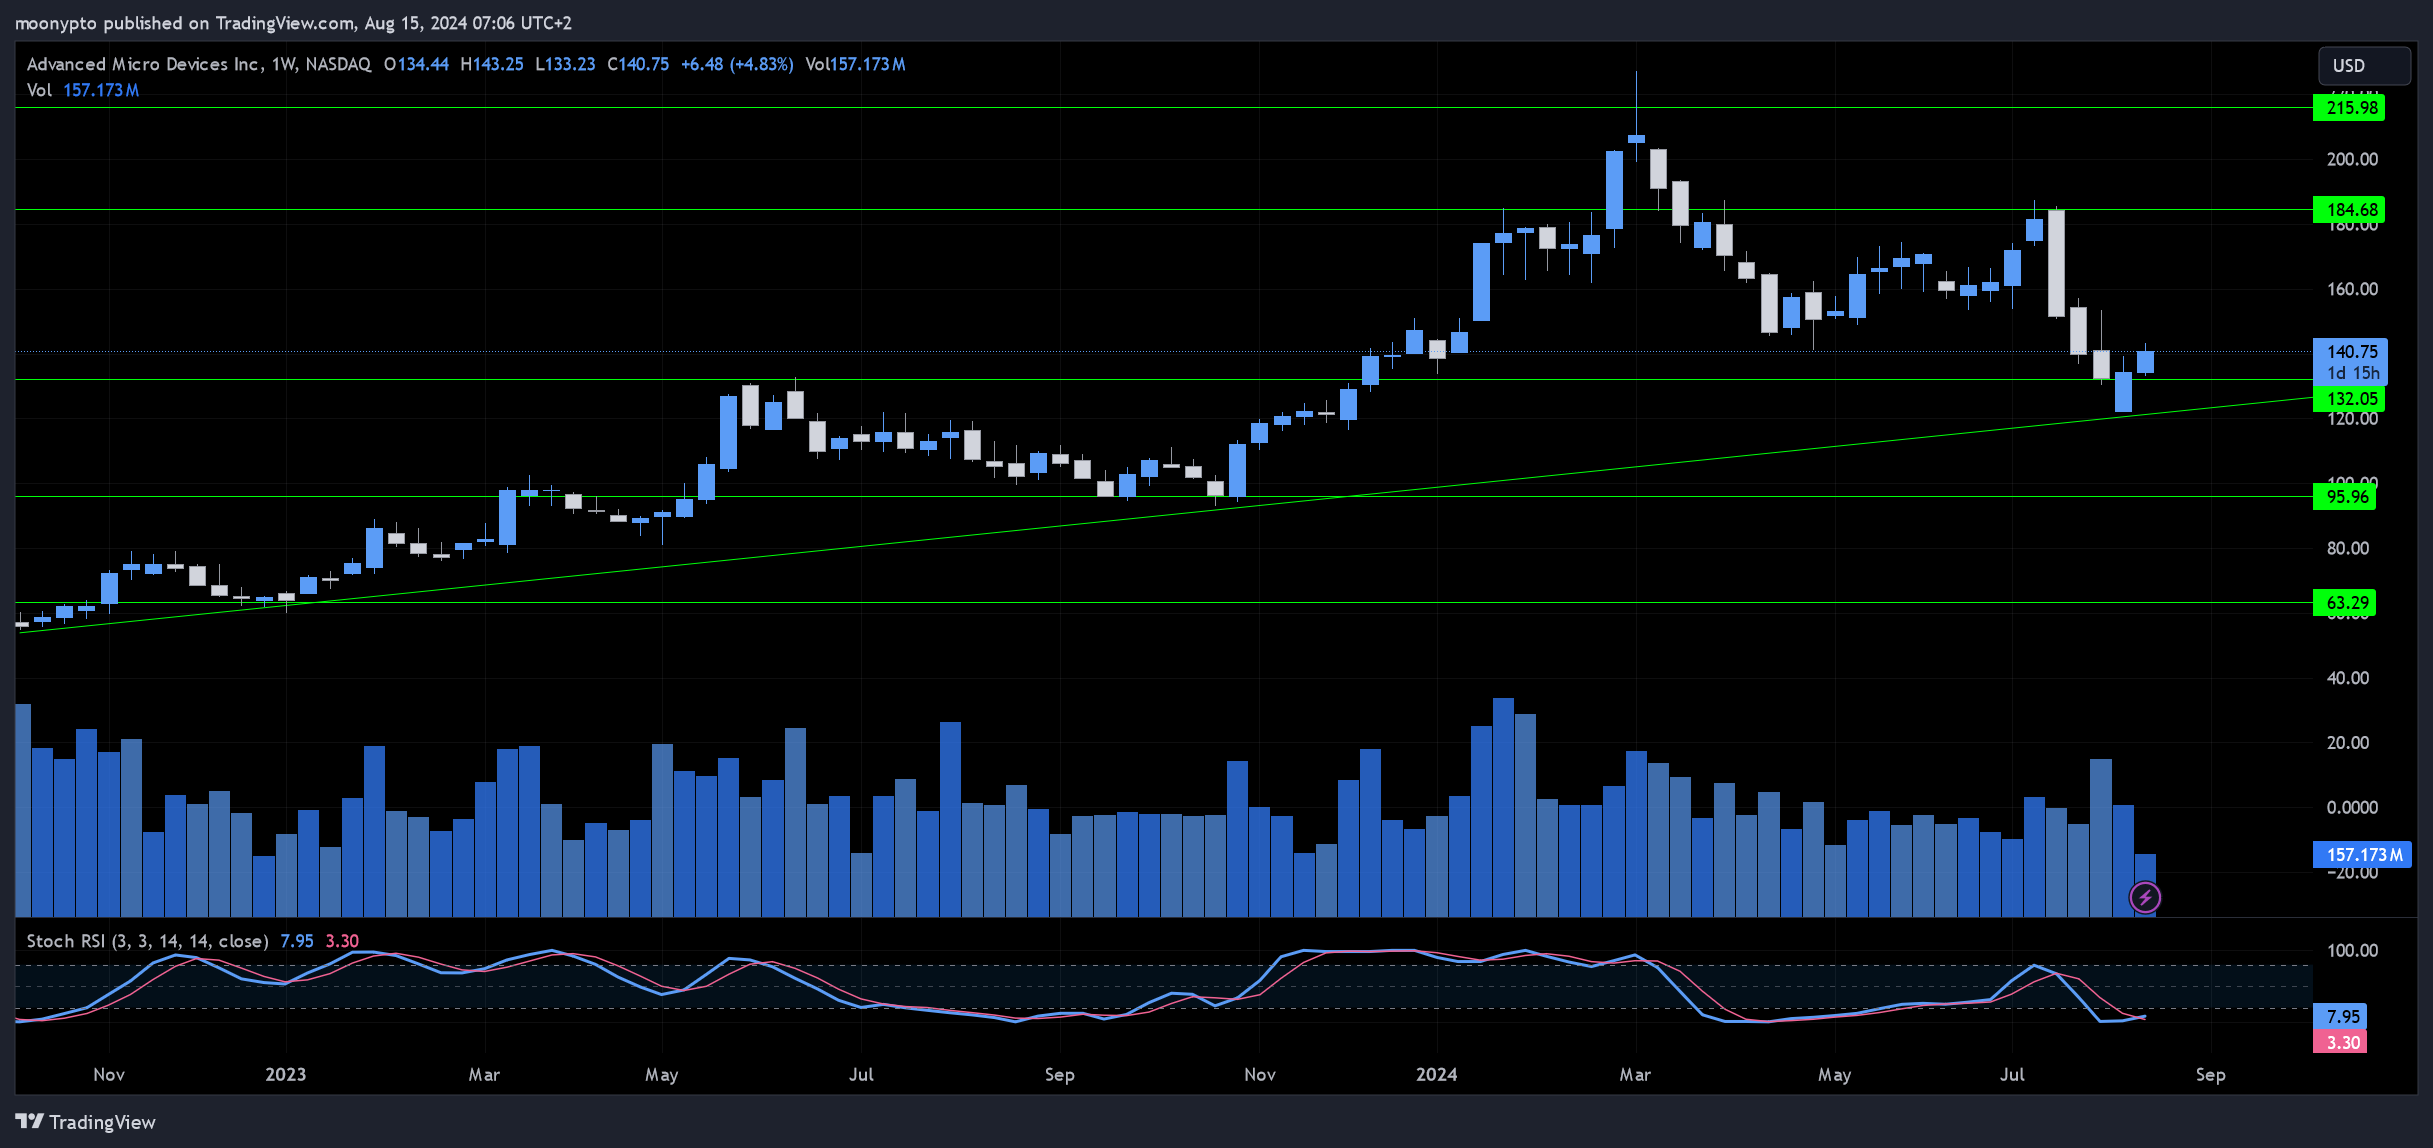The width and height of the screenshot is (2433, 1148).
Task: Click the 184.68 price level label
Action: 2349,210
